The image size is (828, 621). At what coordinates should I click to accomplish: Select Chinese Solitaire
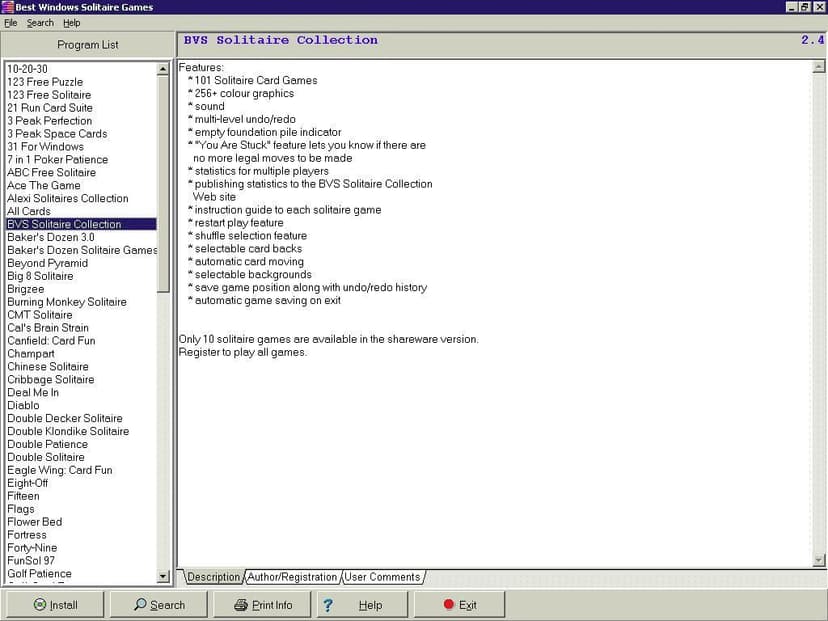[81, 366]
